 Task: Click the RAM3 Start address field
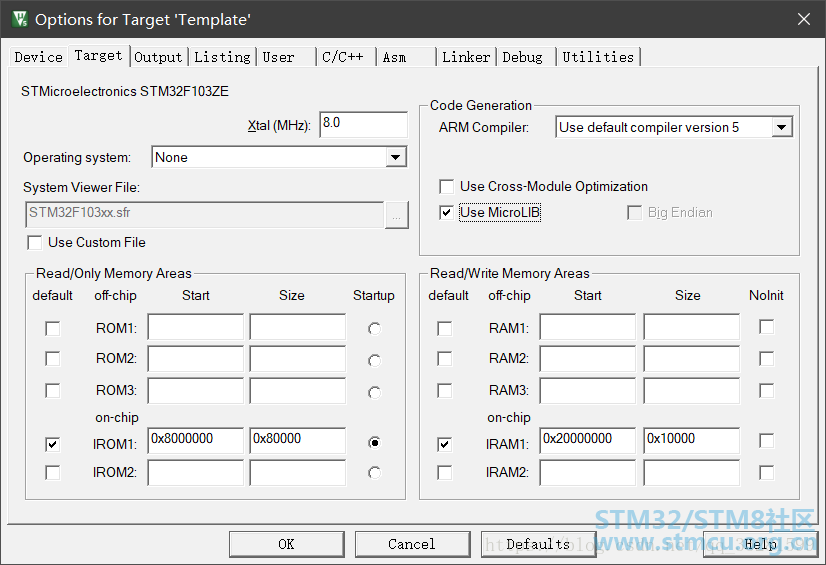(587, 391)
